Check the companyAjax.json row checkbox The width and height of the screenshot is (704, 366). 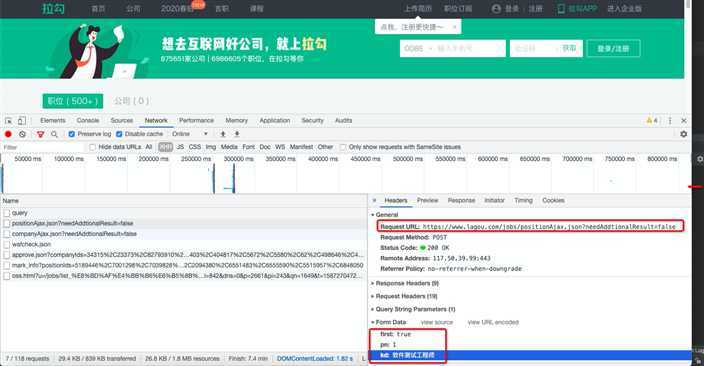click(7, 234)
